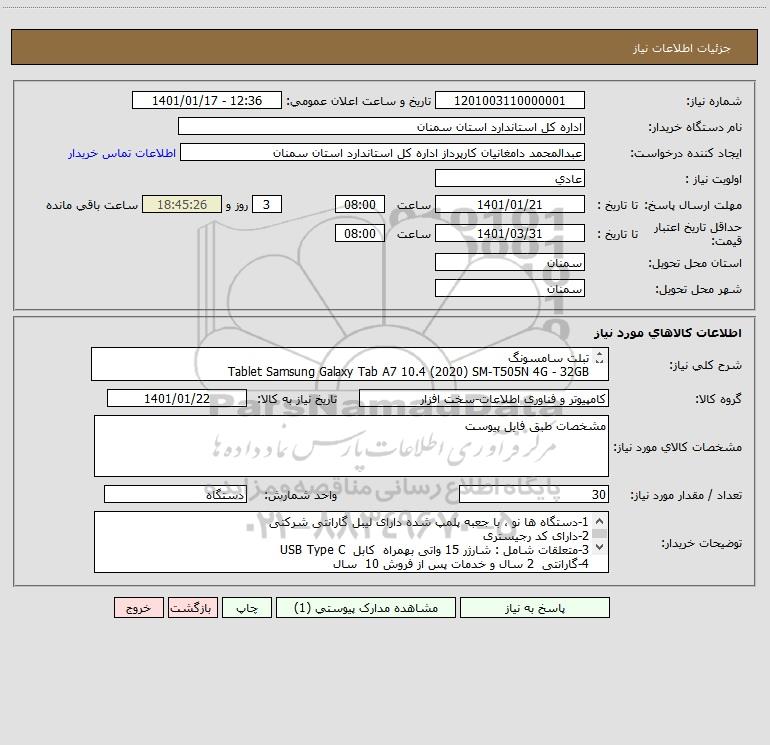The image size is (770, 745).
Task: Open اطلاعات تماس خریدار link
Action: (122, 153)
